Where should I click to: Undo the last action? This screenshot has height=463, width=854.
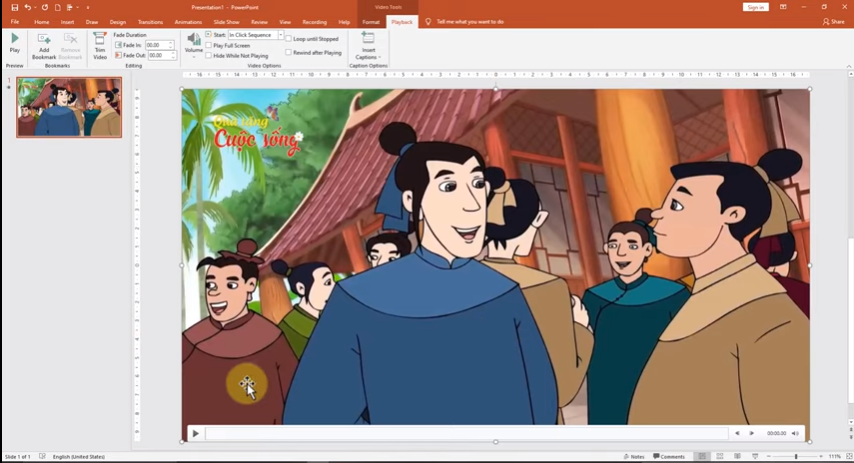click(x=27, y=7)
